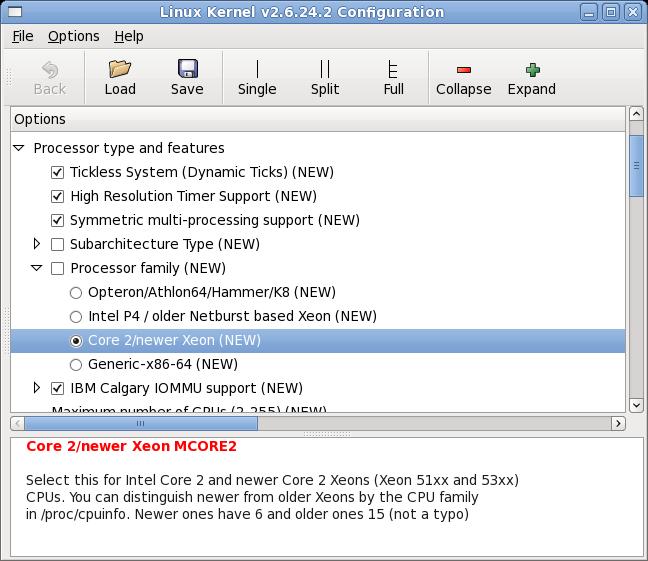Select 'Processor type and features' row text
This screenshot has height=561, width=648.
pos(129,148)
